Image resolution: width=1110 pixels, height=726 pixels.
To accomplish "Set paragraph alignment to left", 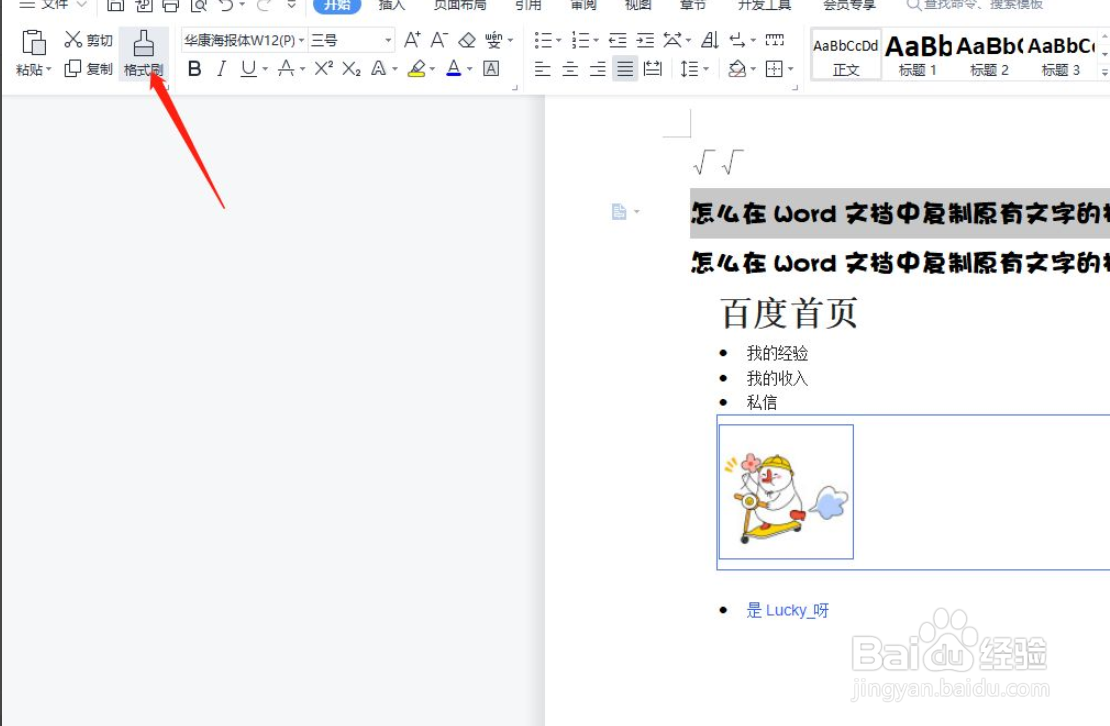I will click(x=543, y=69).
